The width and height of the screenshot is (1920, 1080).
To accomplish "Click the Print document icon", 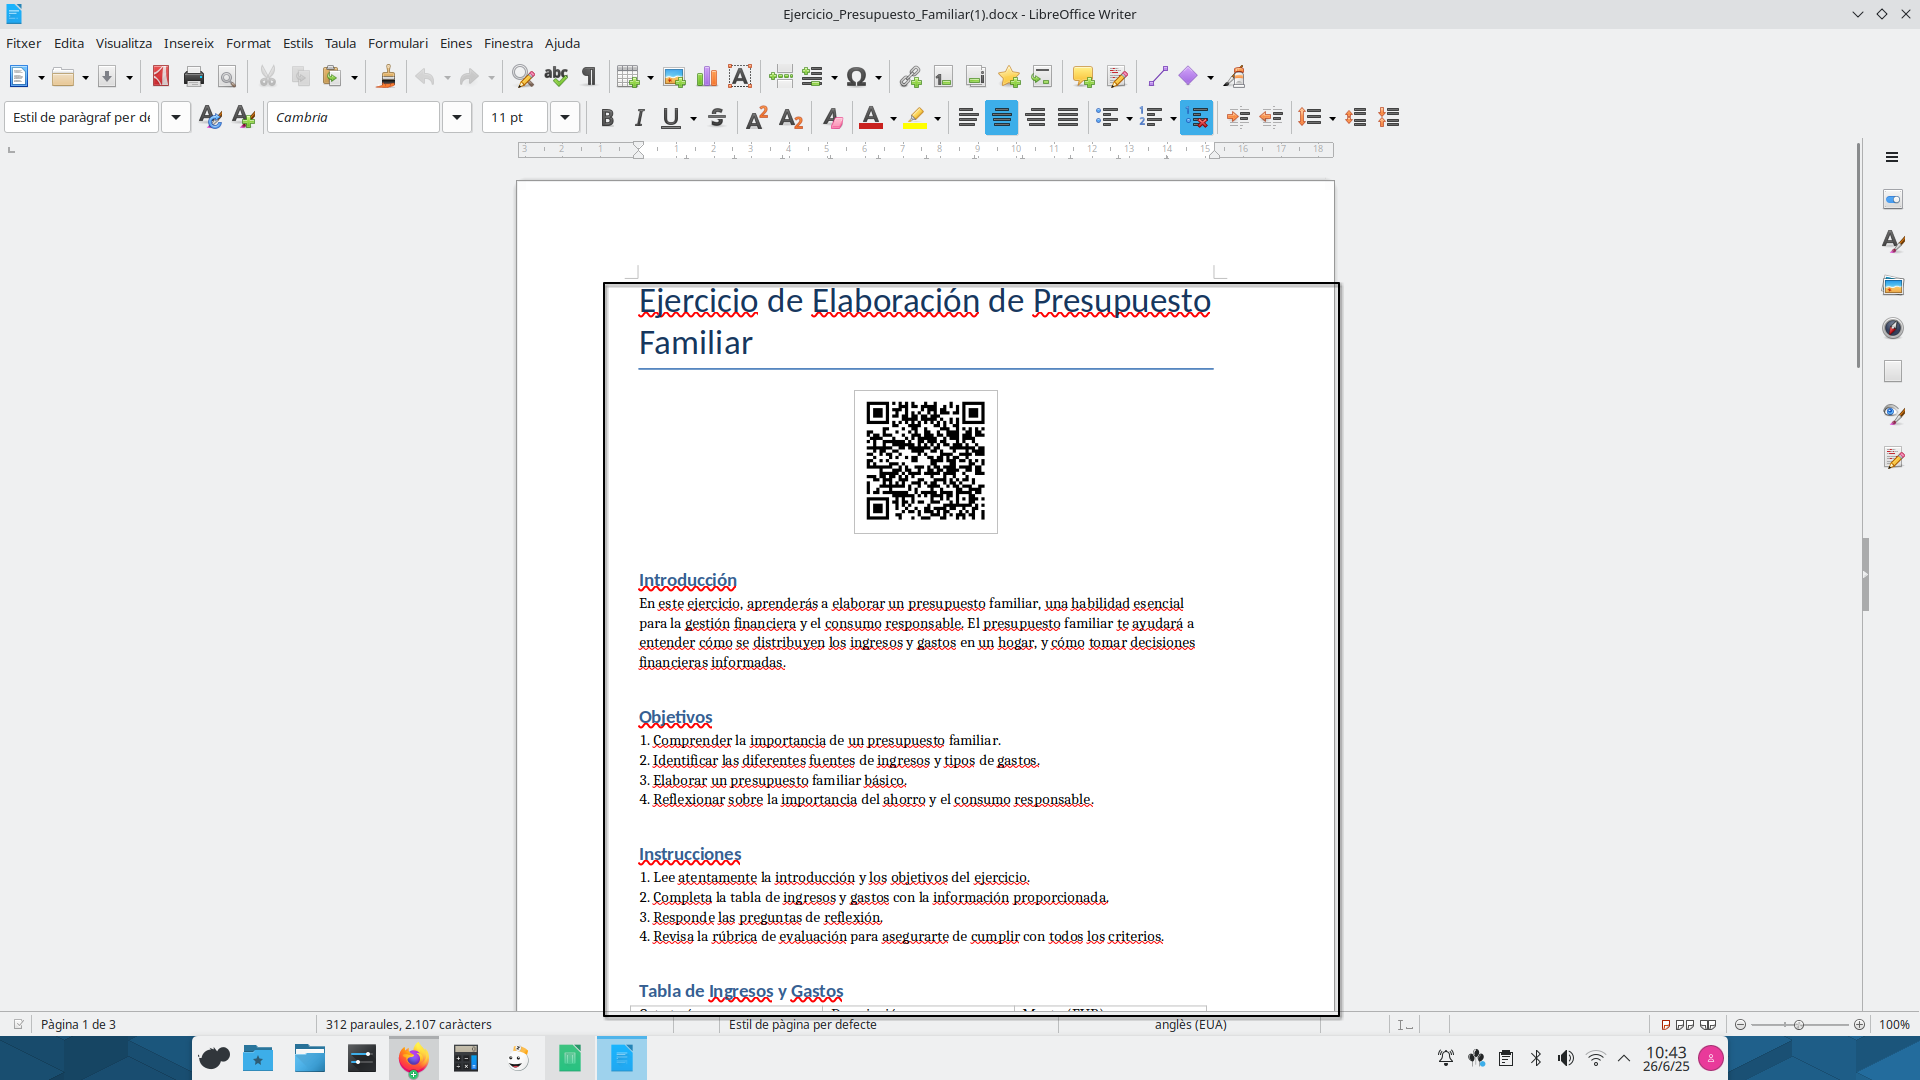I will [194, 77].
